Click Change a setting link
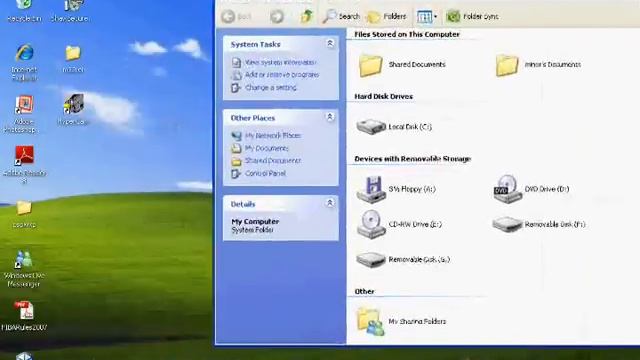Screen dimensions: 640x360 click(x=271, y=87)
